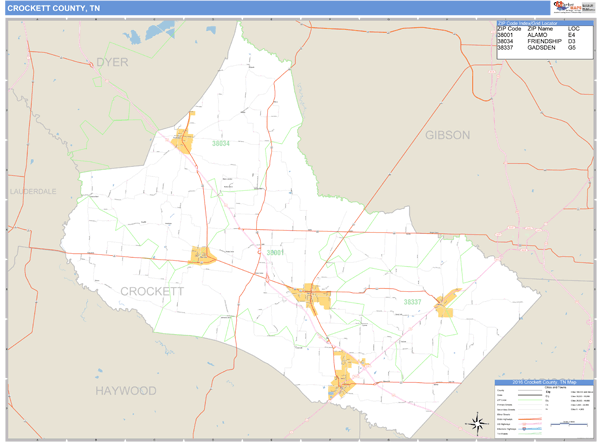Select '38001' in the ZIP index table
The width and height of the screenshot is (600, 442).
505,35
